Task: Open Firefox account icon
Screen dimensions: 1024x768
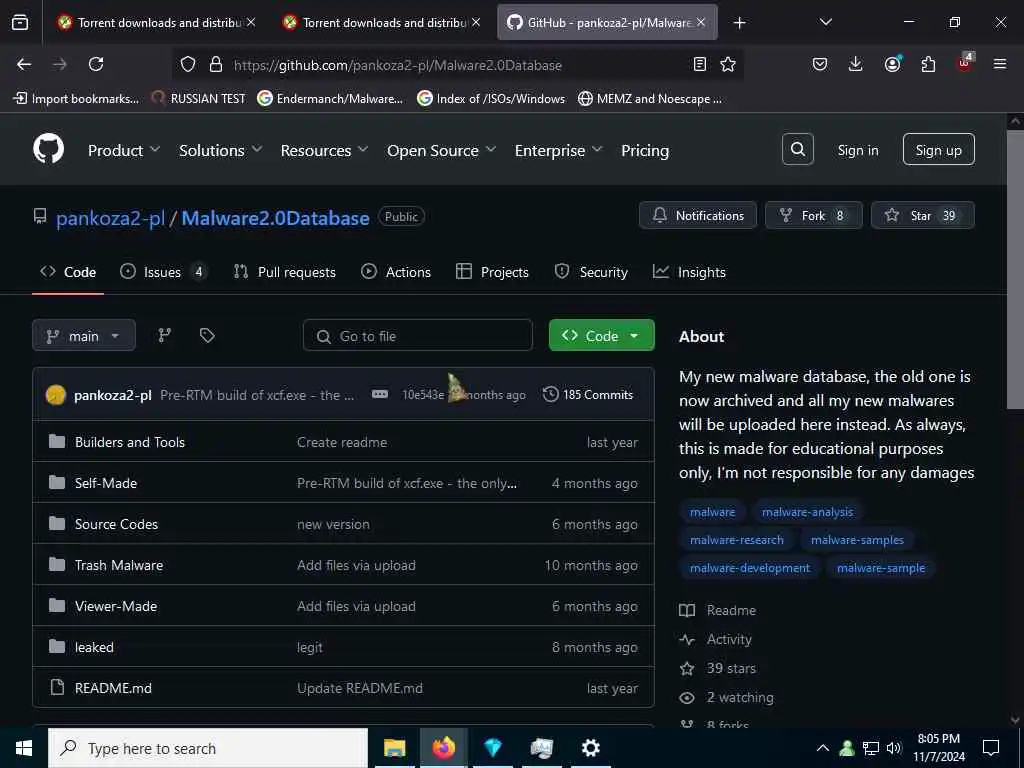Action: point(893,63)
